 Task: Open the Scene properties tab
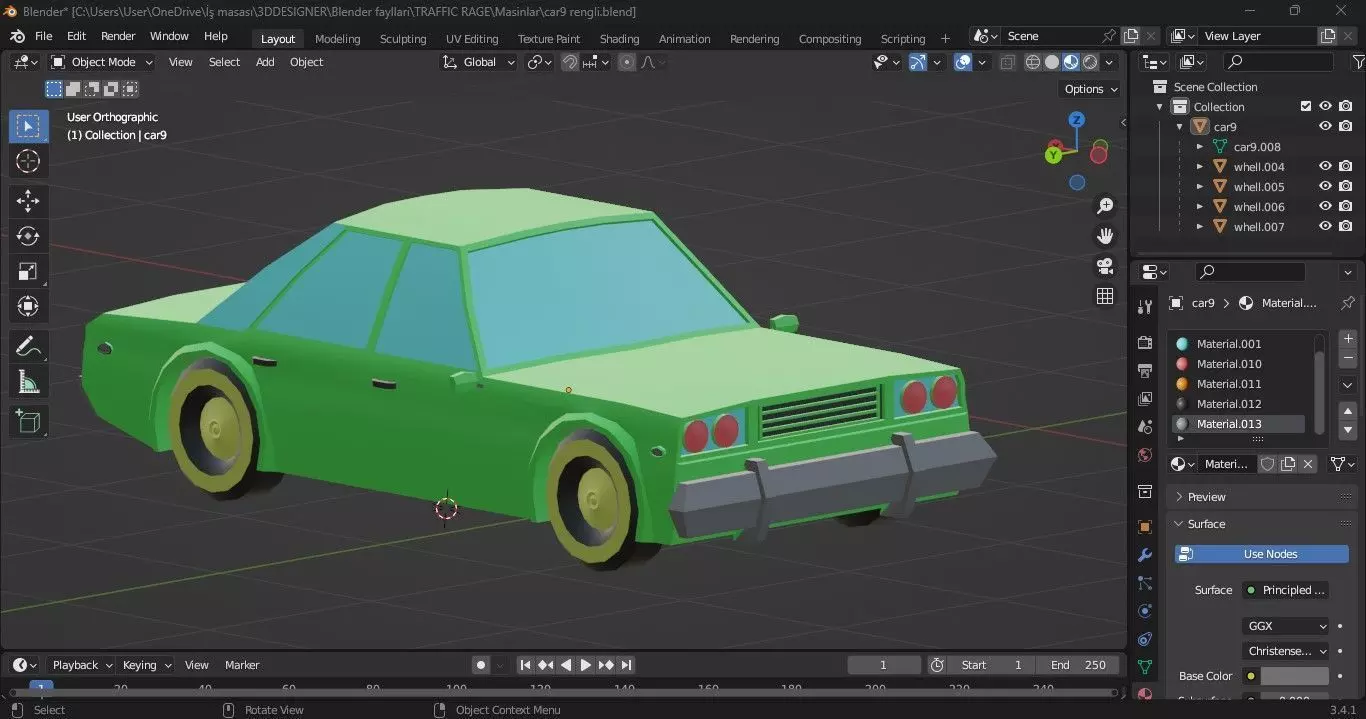1145,427
